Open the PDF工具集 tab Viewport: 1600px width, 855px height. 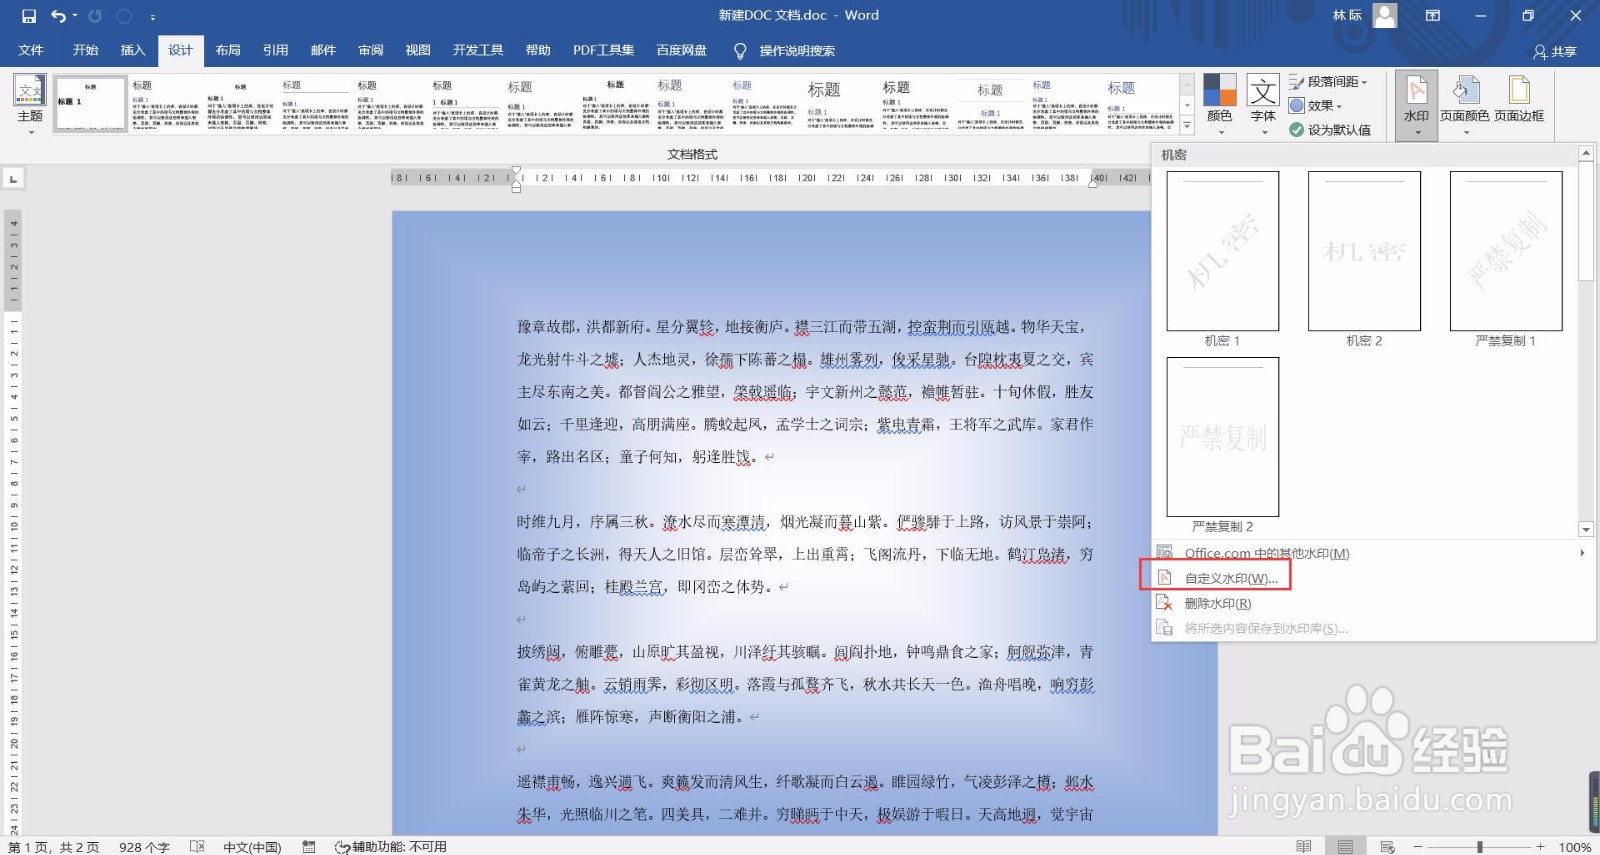pos(603,50)
